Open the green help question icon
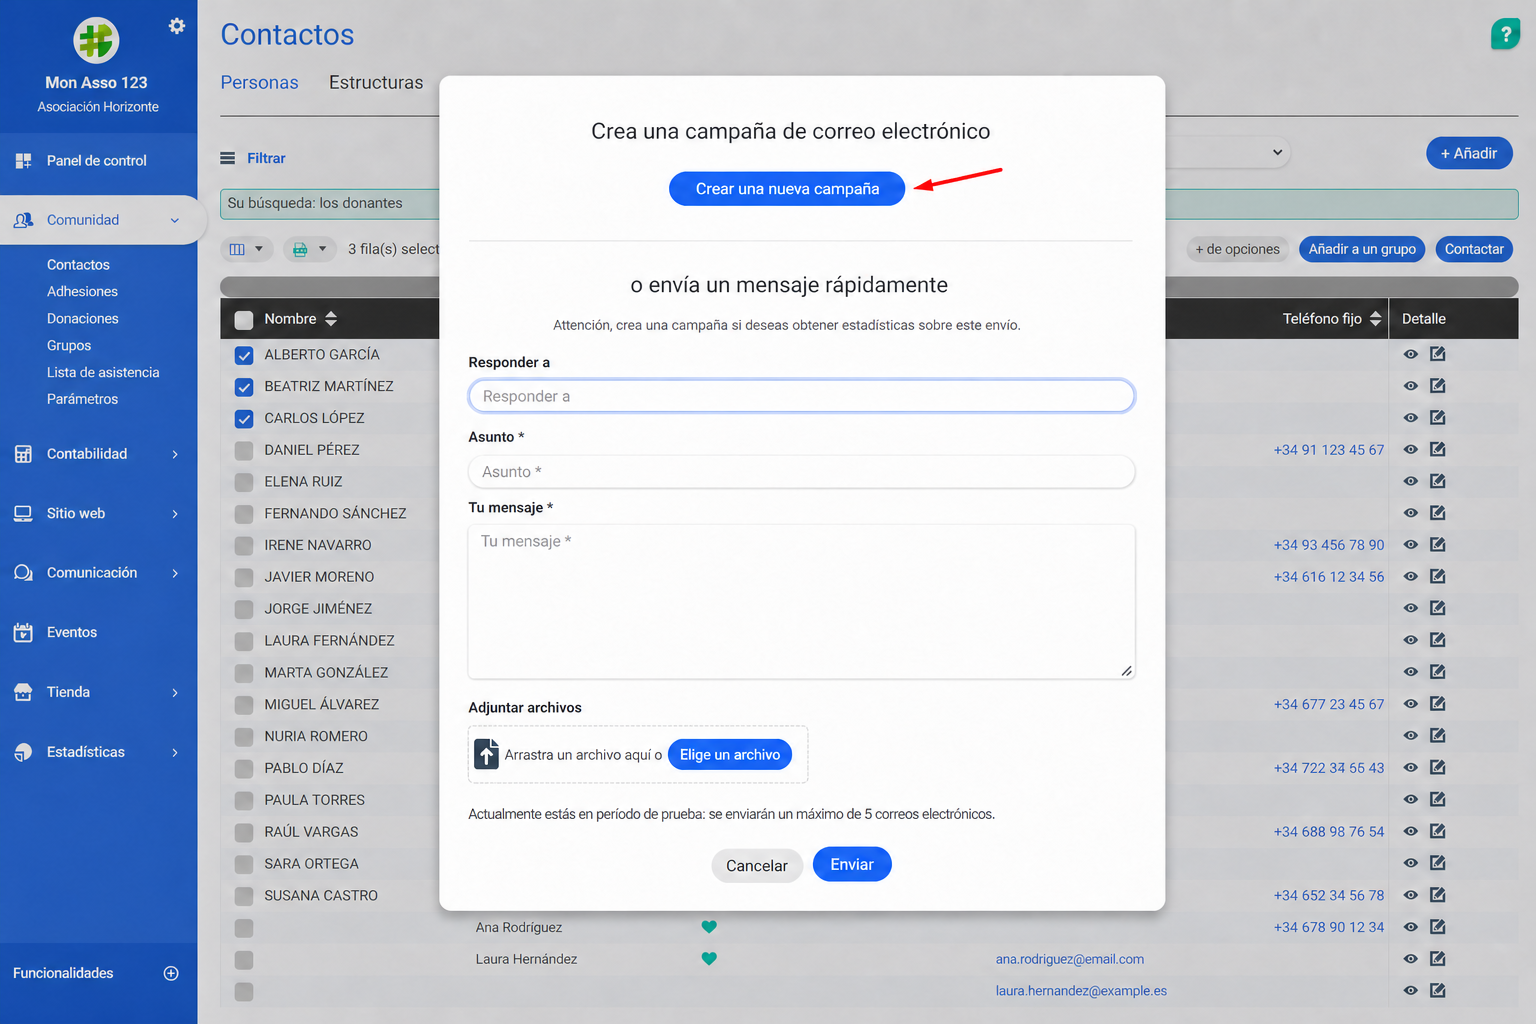1536x1024 pixels. [1505, 34]
